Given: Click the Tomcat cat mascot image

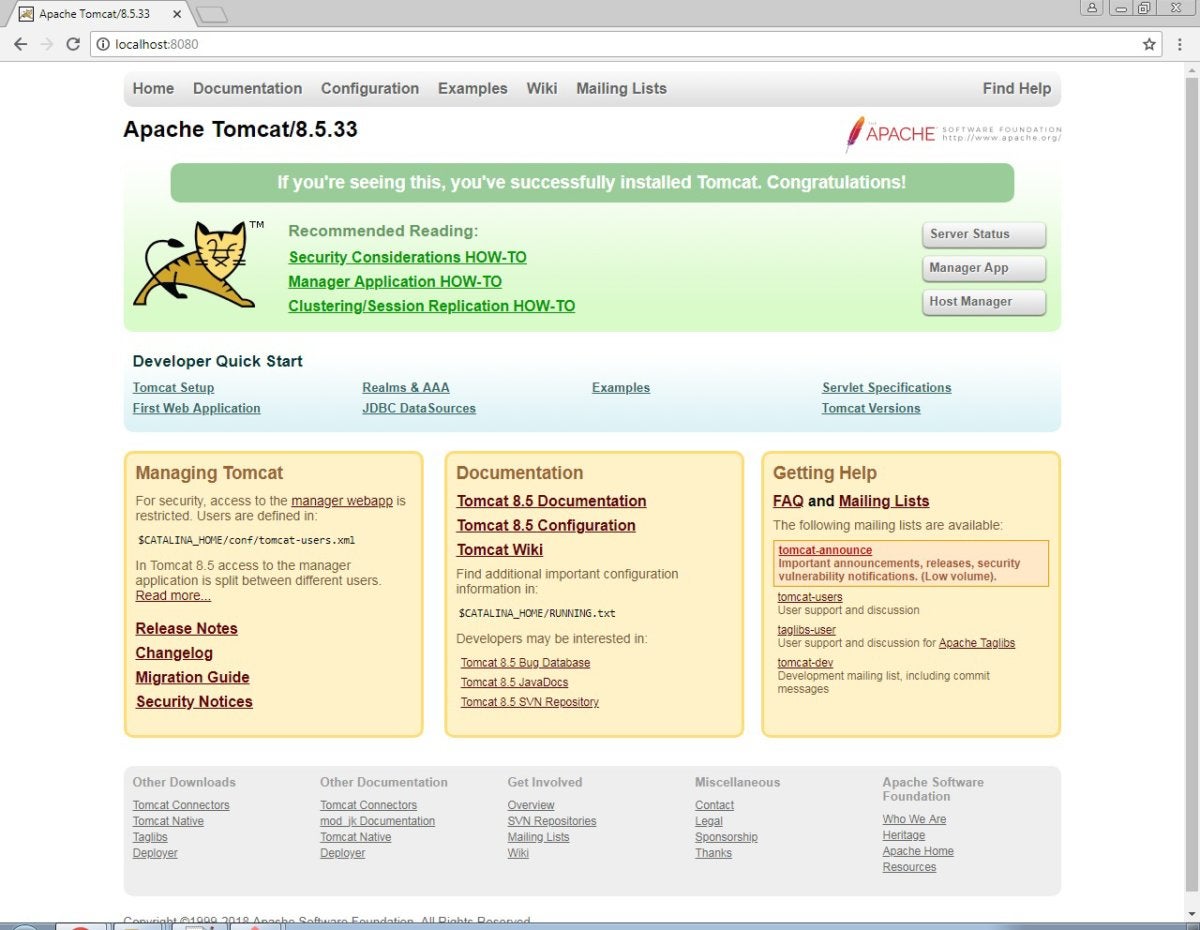Looking at the screenshot, I should [199, 264].
